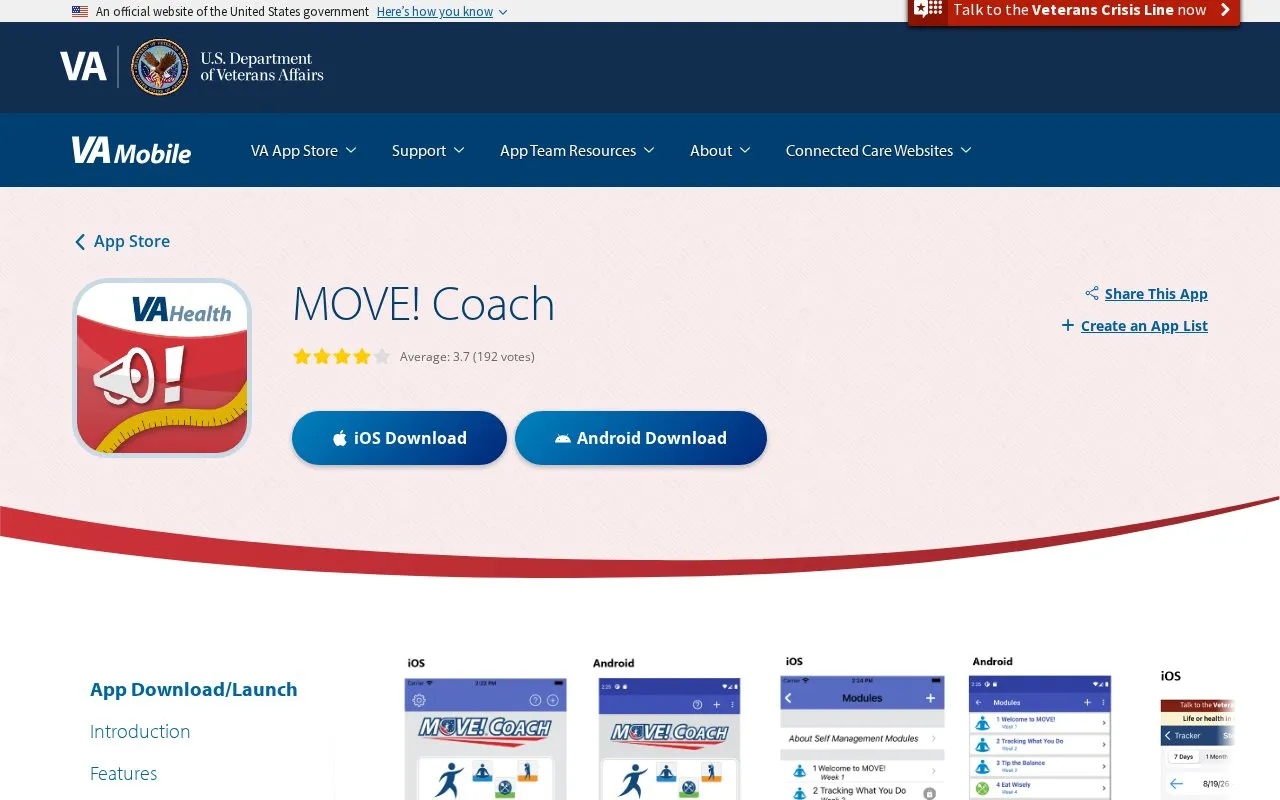Go back to App Store link
The width and height of the screenshot is (1280, 800).
coord(132,241)
